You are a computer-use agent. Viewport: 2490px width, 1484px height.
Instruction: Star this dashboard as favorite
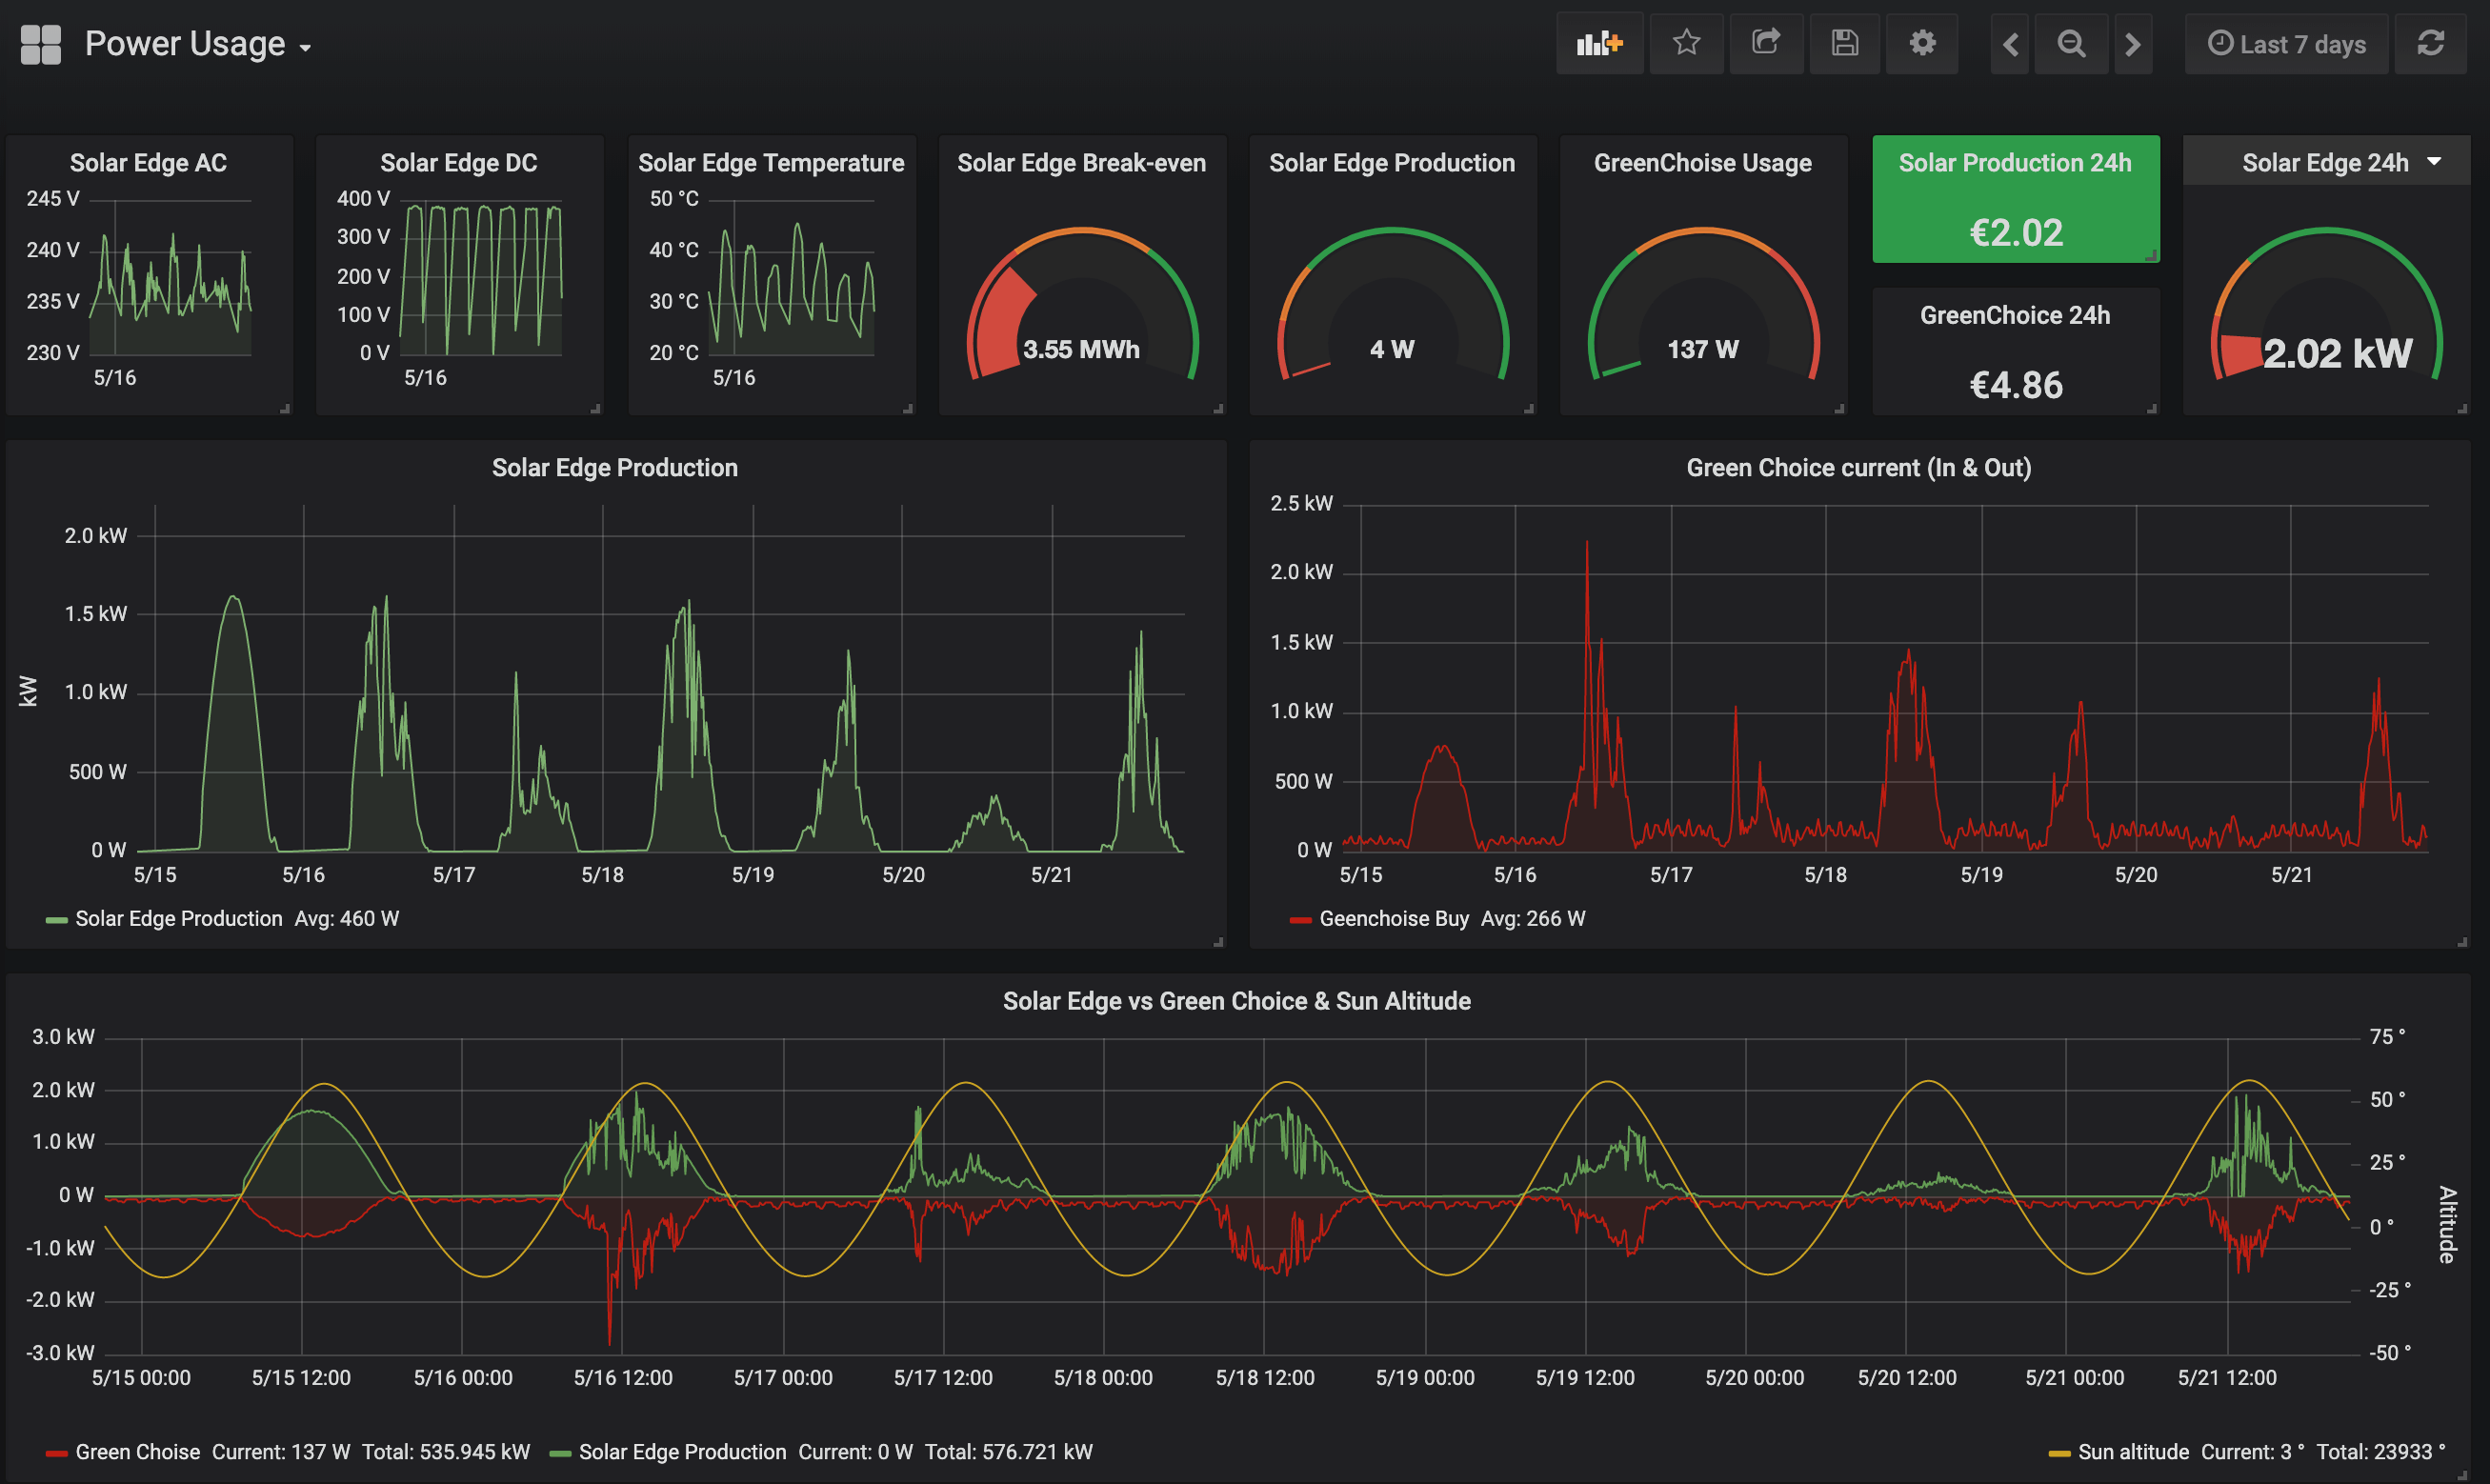click(1686, 44)
